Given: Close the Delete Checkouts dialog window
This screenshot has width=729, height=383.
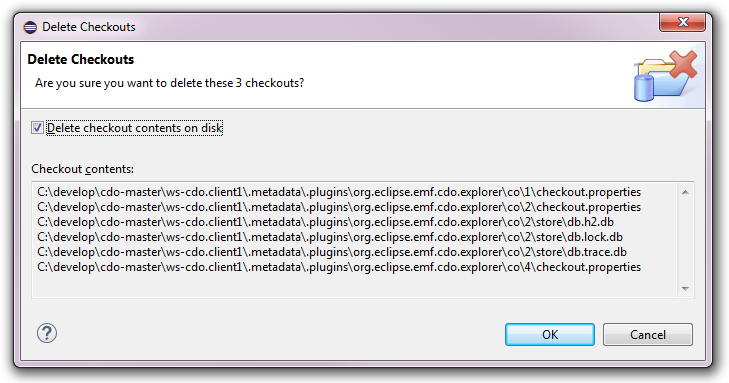Looking at the screenshot, I should point(683,22).
